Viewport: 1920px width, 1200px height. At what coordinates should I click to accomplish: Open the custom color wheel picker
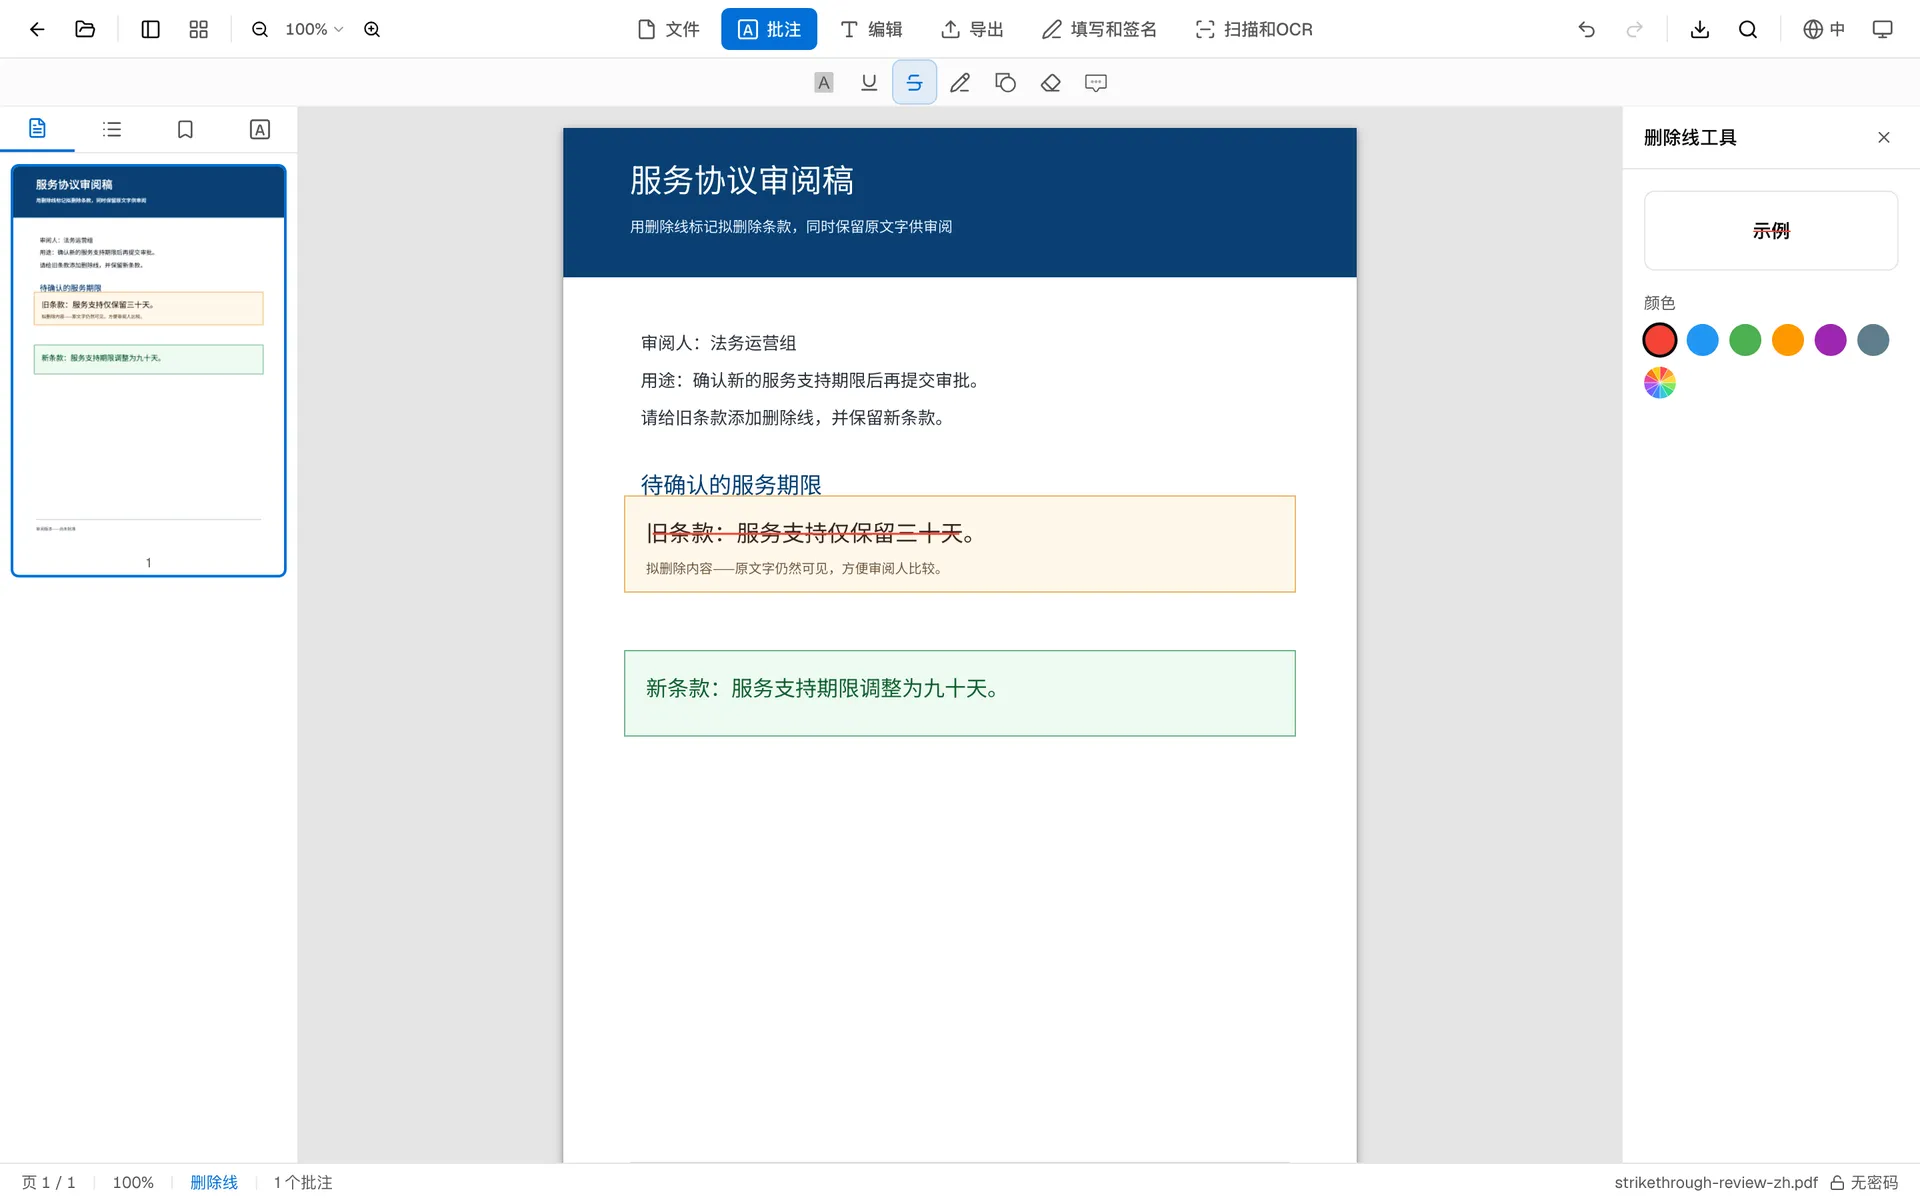click(x=1660, y=383)
